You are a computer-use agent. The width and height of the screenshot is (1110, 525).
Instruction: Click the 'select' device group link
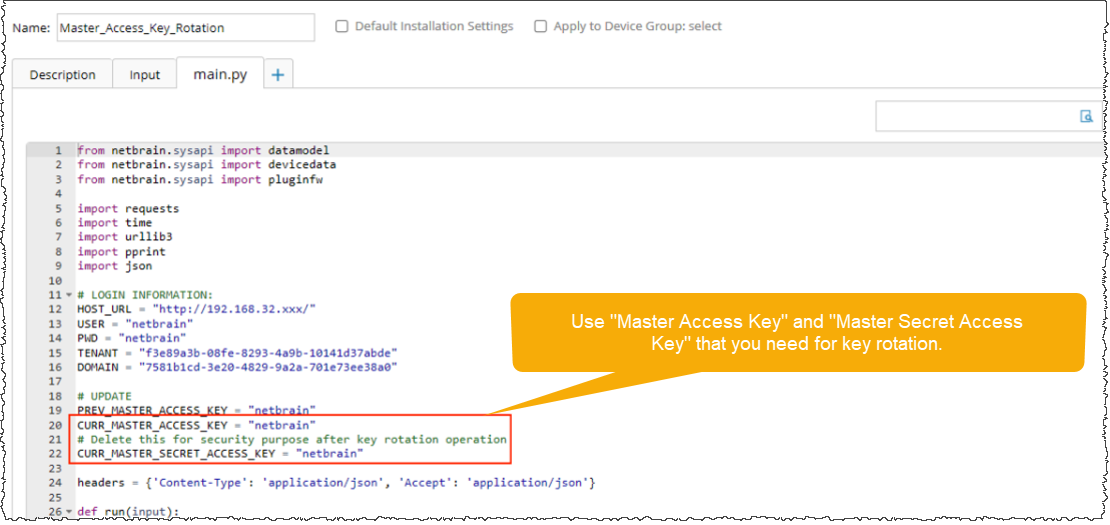[705, 27]
